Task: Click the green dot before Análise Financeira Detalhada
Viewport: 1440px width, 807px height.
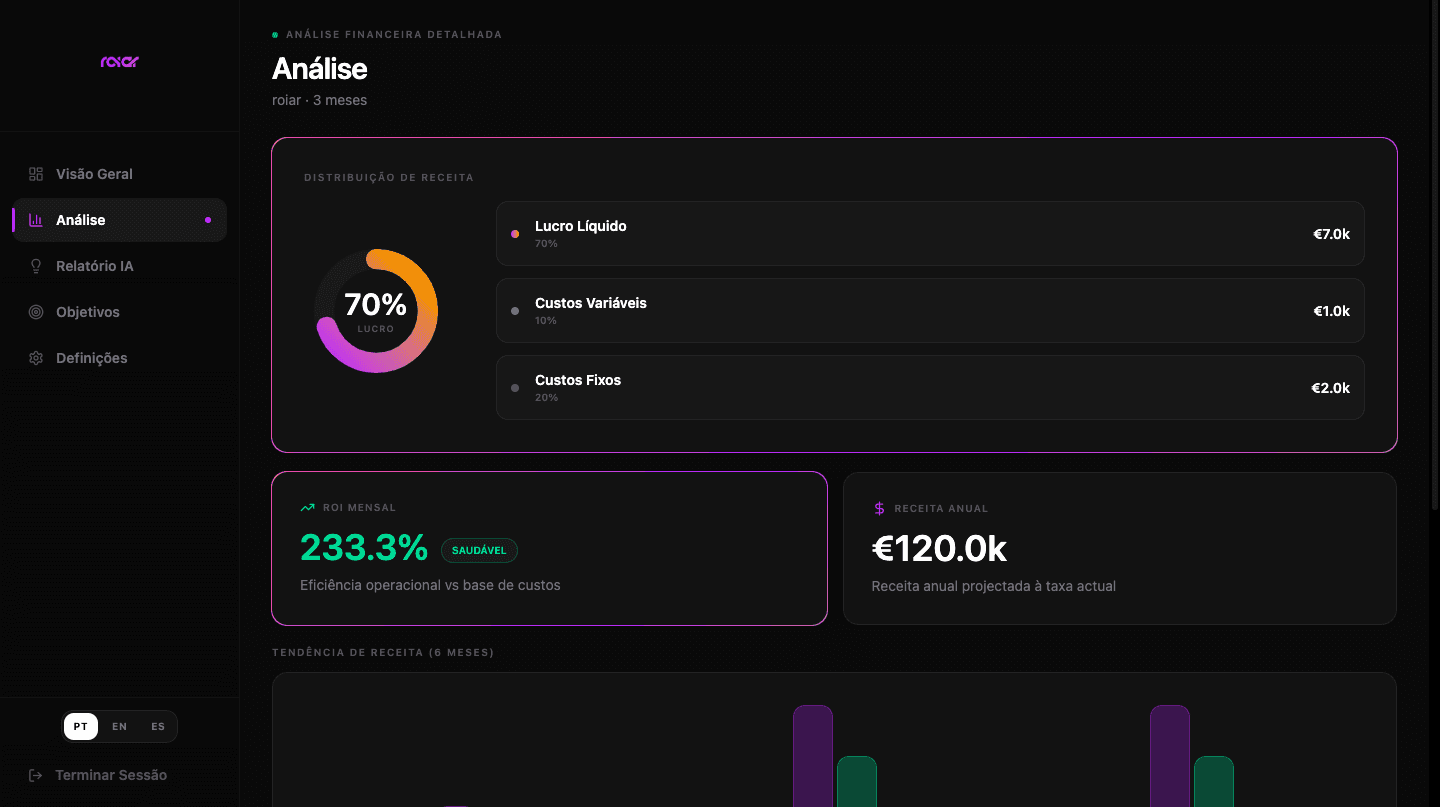Action: tap(275, 35)
